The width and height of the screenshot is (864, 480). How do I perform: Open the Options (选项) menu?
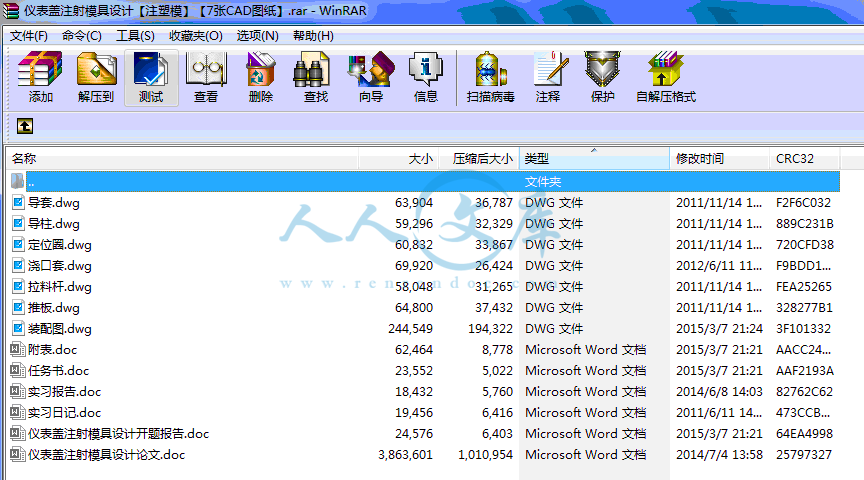(x=257, y=36)
